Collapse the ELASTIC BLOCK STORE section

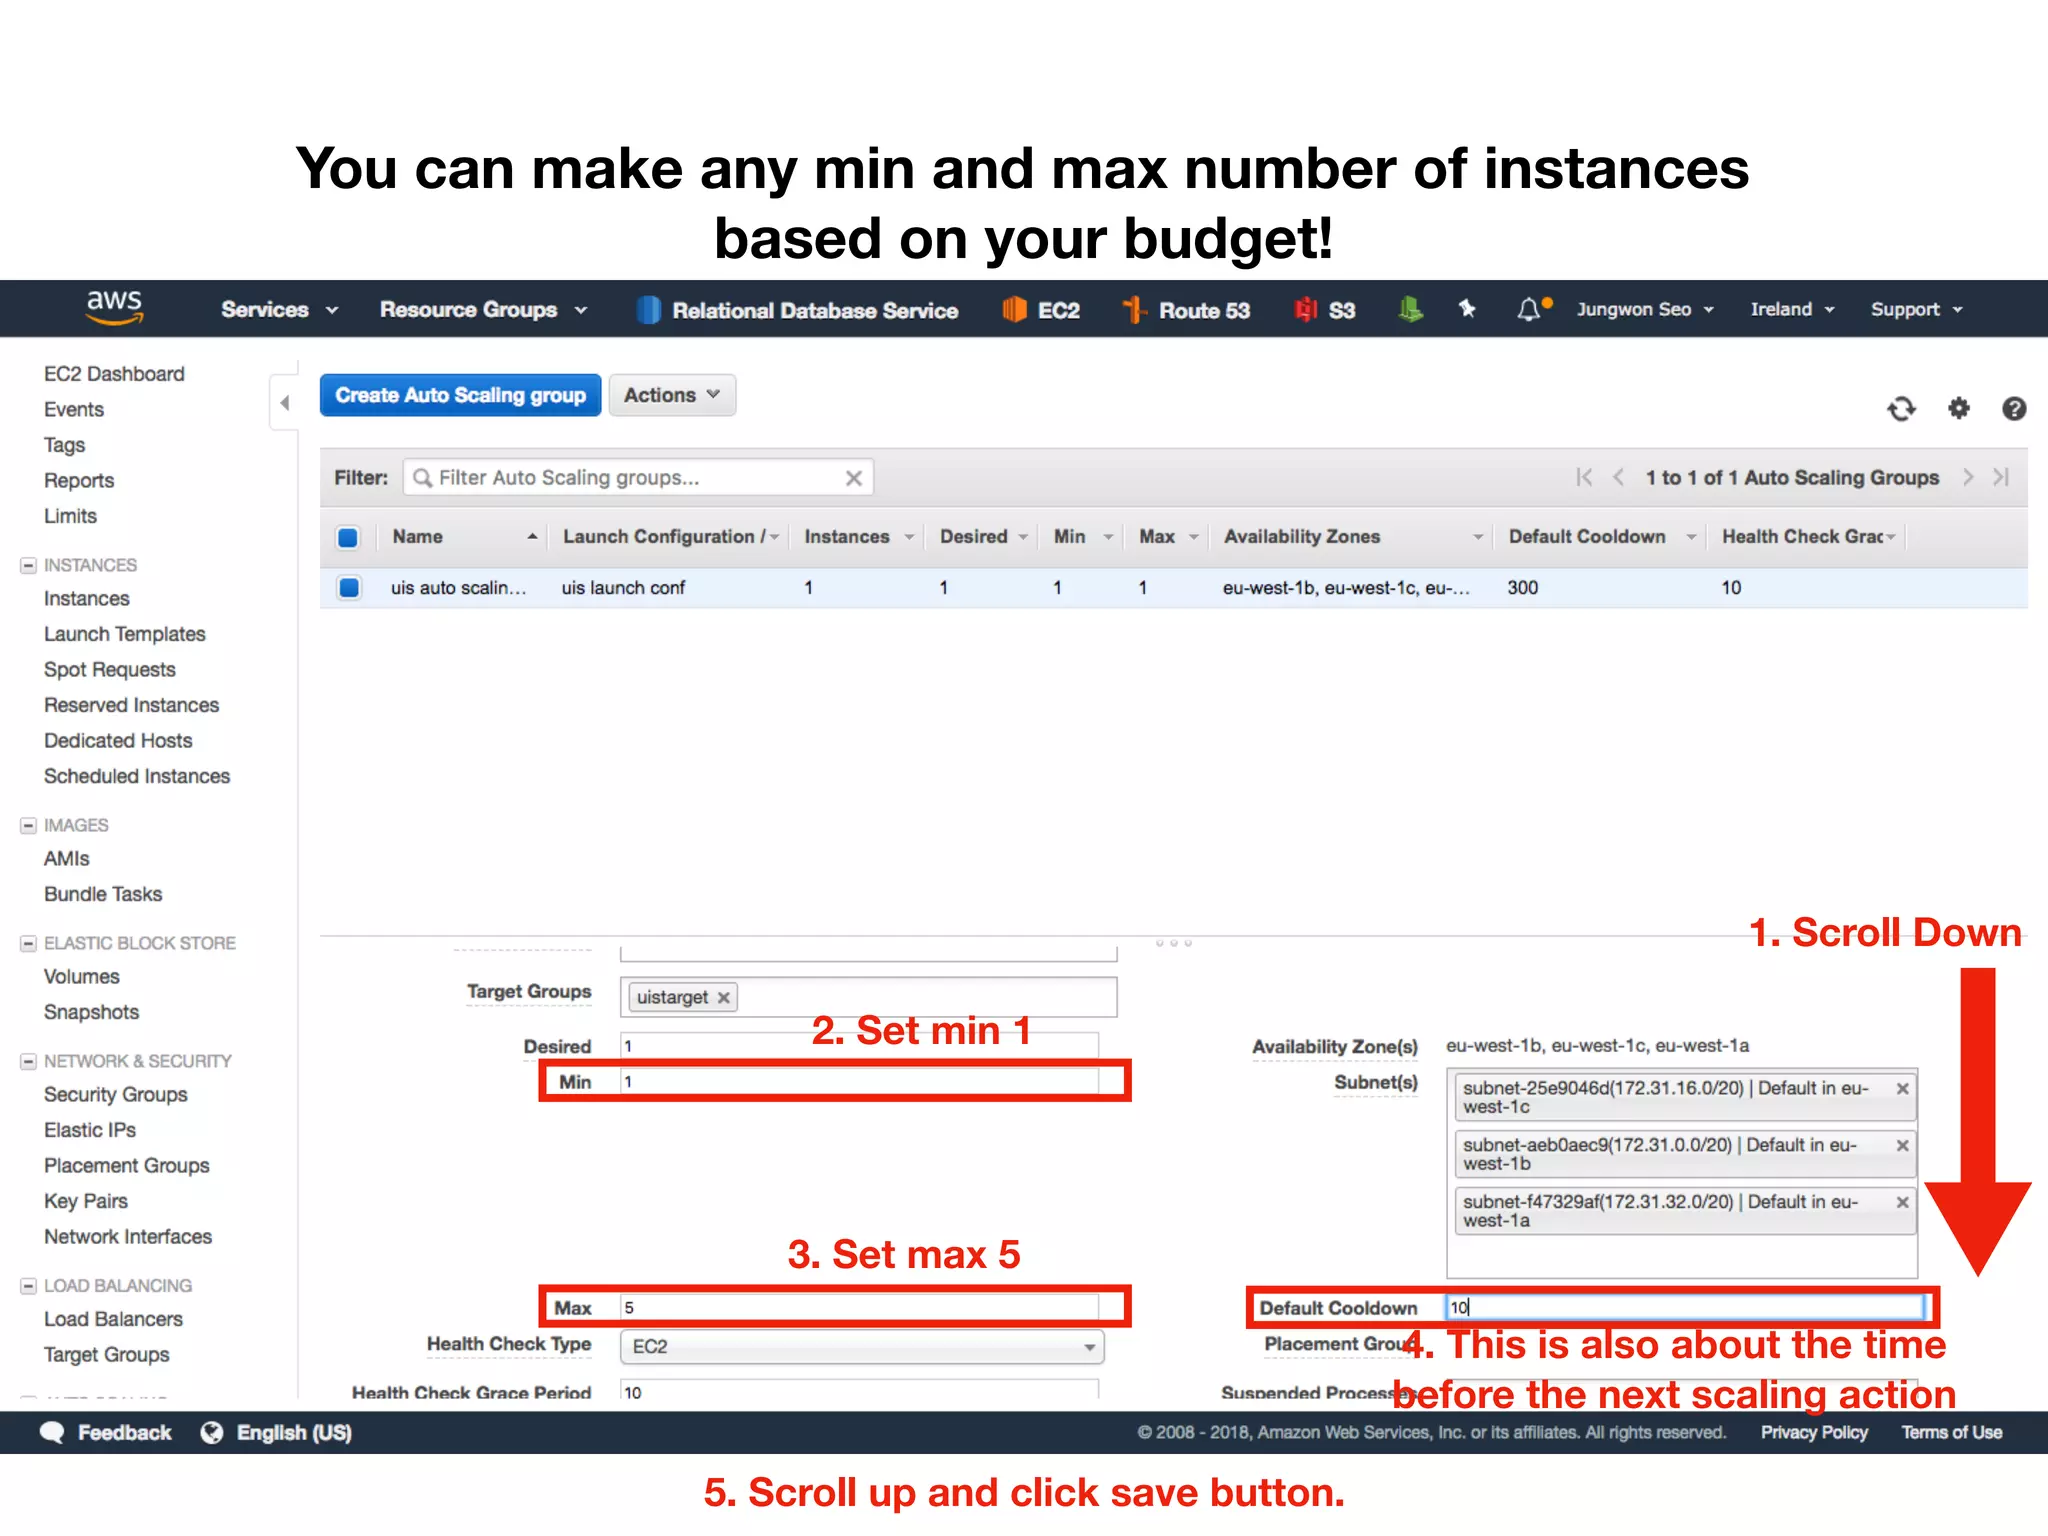[28, 944]
